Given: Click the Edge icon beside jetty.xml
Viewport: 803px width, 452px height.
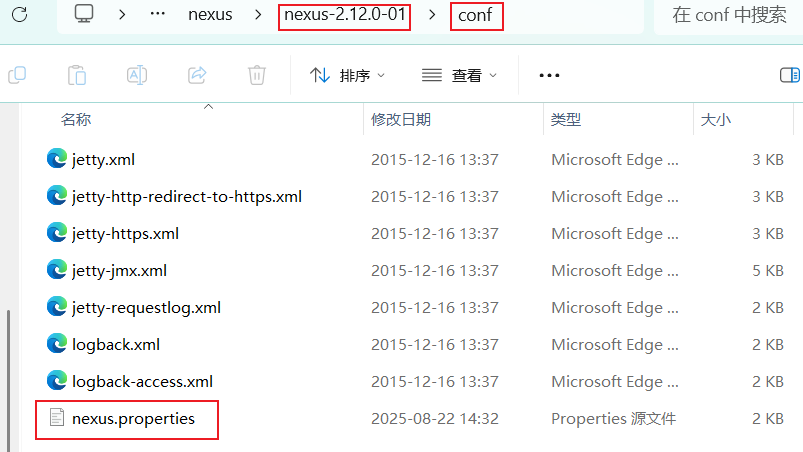Looking at the screenshot, I should 57,159.
